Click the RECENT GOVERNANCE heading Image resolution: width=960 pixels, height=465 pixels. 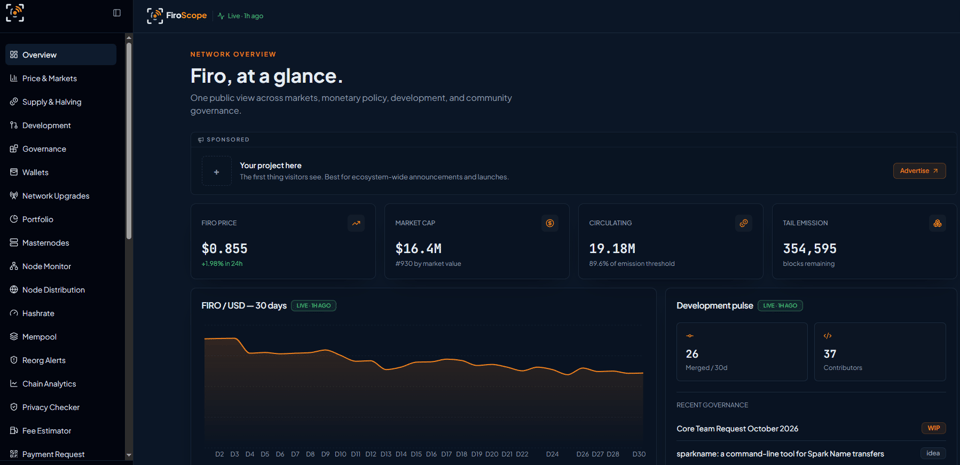click(712, 405)
